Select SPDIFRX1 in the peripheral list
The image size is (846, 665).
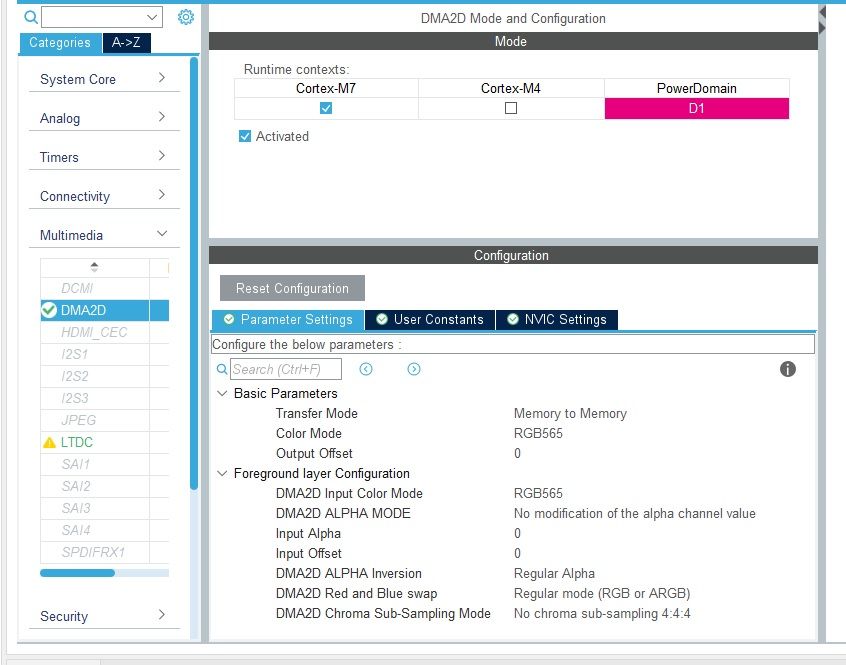(94, 552)
